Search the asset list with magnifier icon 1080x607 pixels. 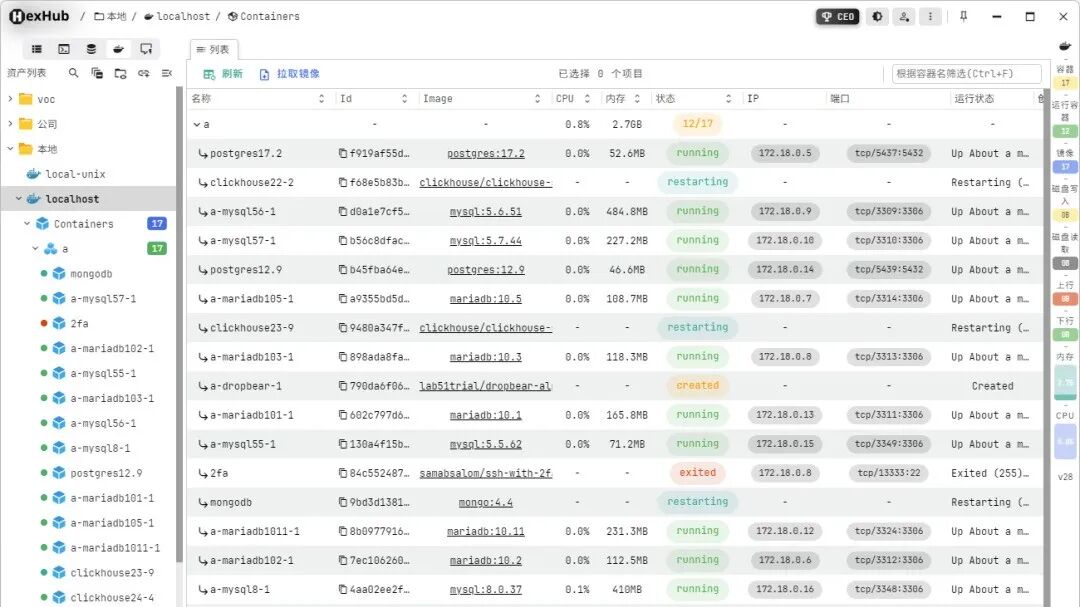(x=73, y=72)
